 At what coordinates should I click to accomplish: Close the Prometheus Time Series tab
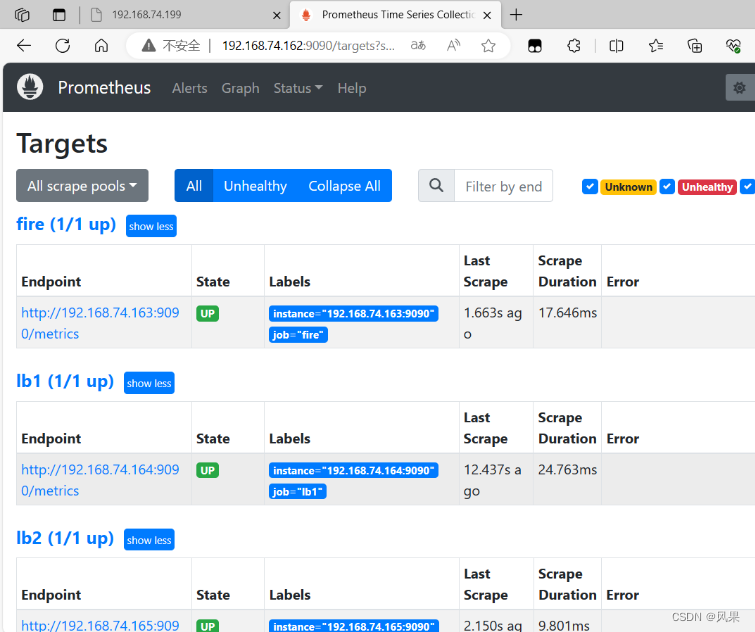[x=487, y=15]
